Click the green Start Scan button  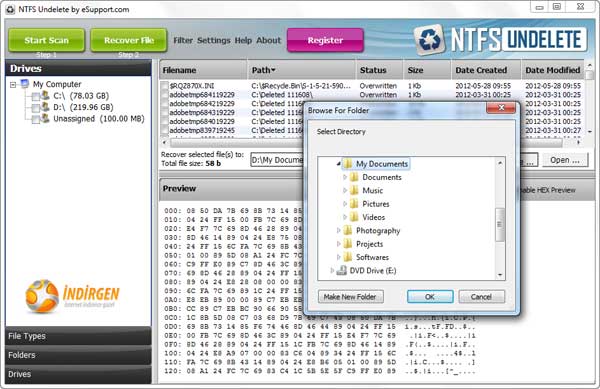47,40
